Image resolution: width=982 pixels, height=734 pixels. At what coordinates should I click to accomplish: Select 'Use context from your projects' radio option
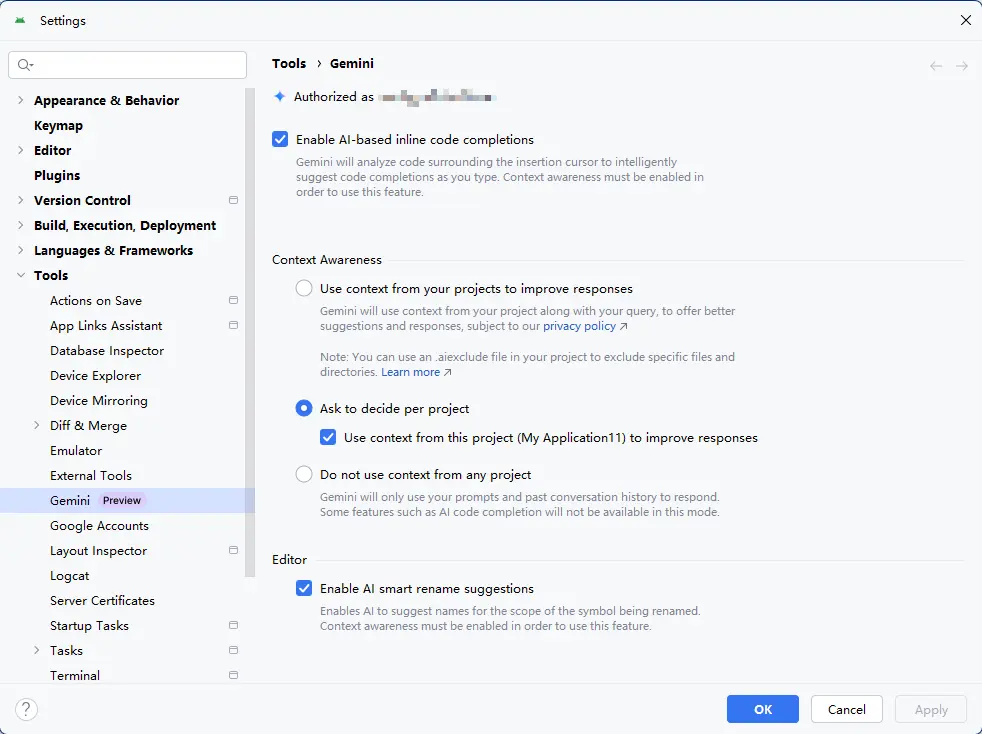tap(304, 289)
